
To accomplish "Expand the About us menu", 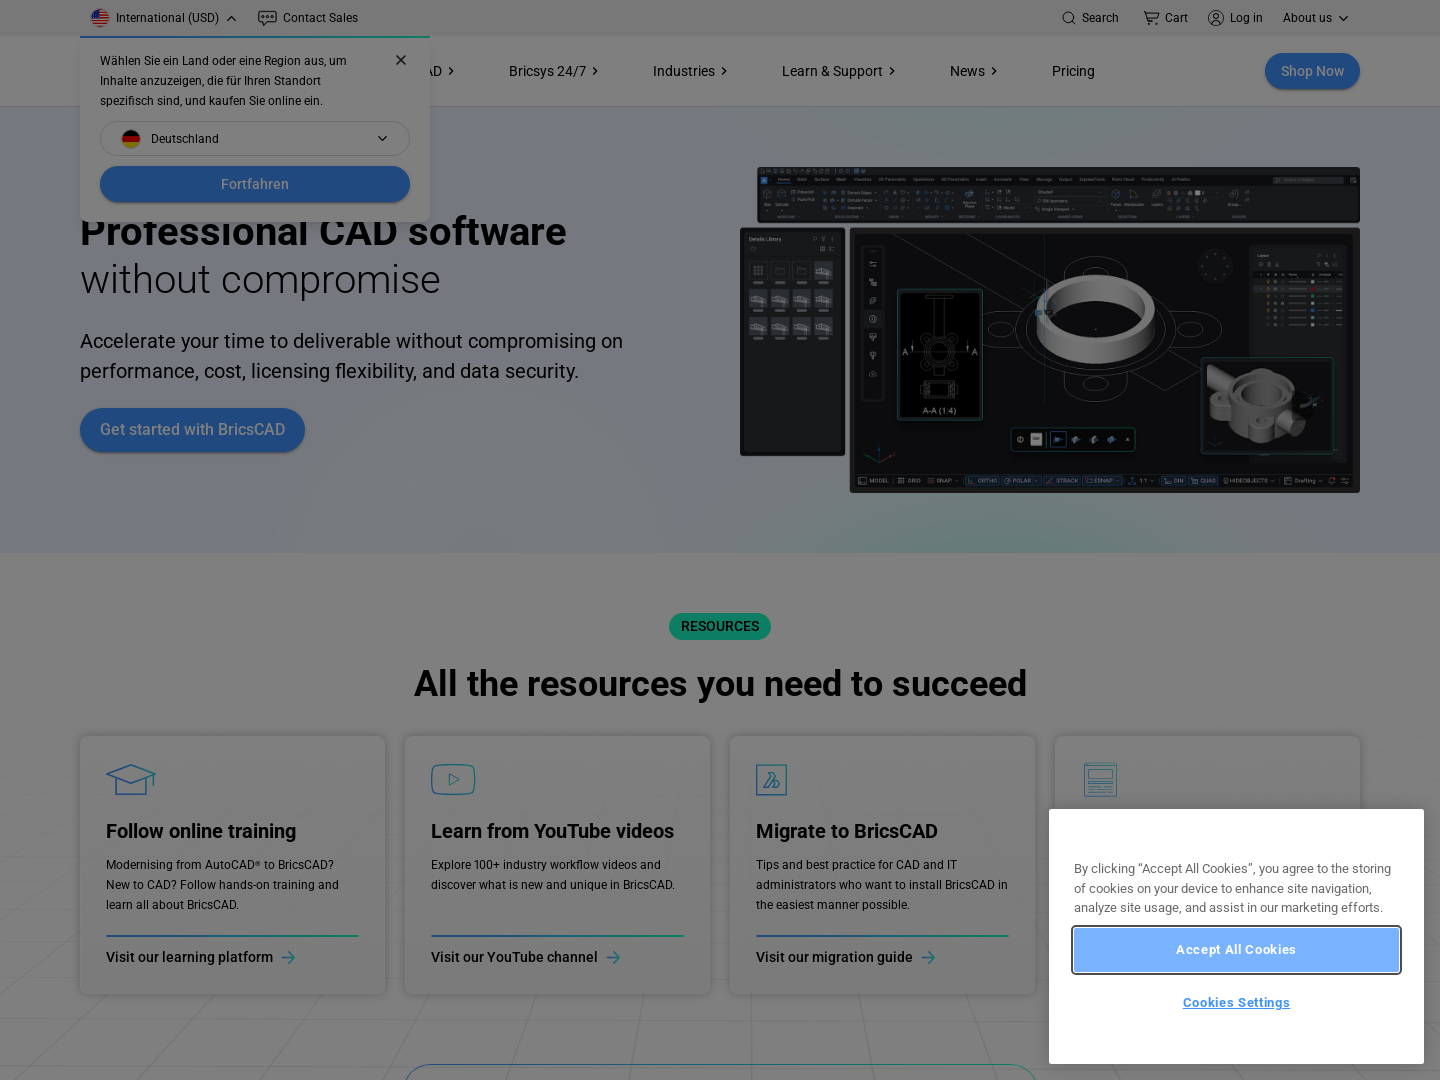I will pyautogui.click(x=1316, y=18).
